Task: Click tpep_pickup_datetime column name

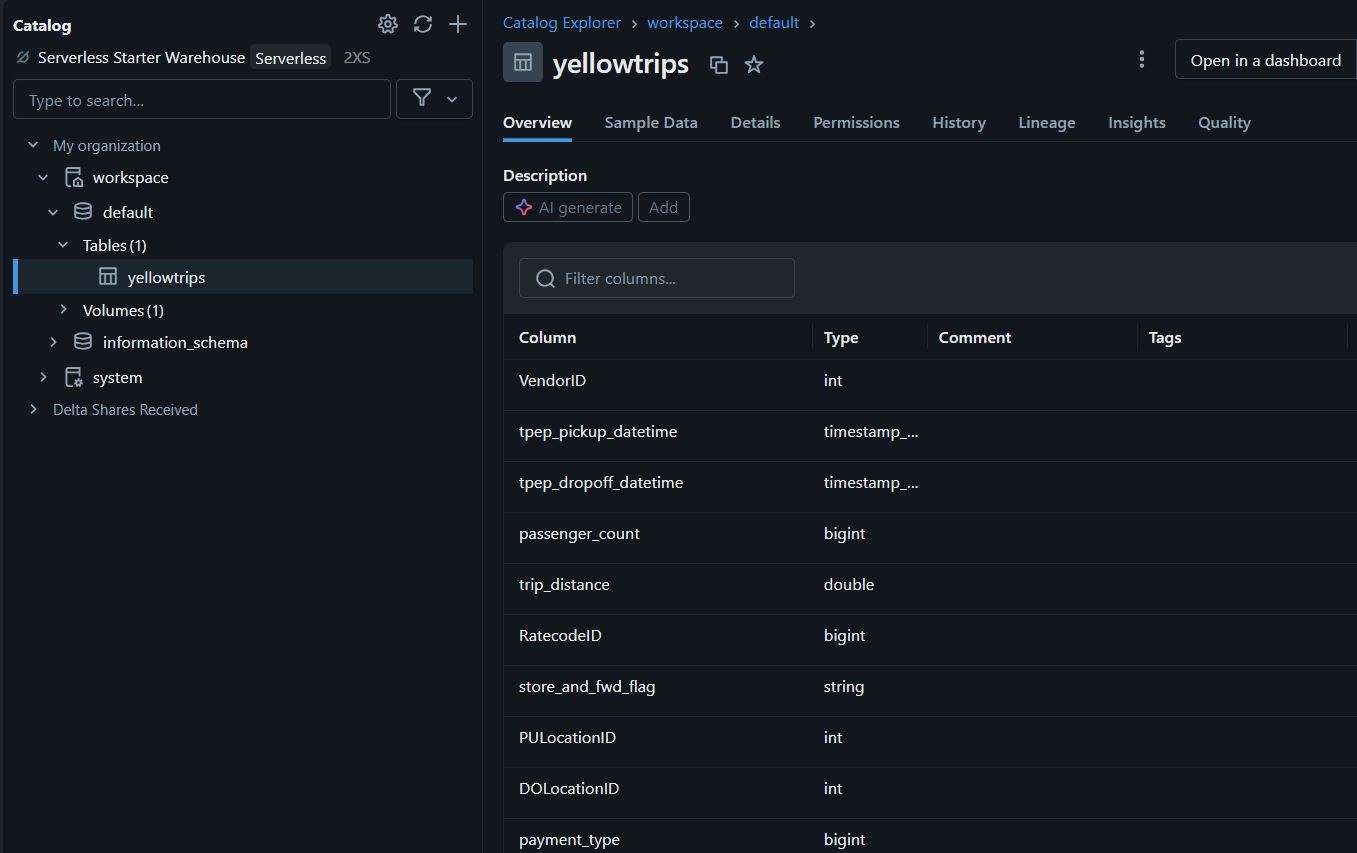Action: 598,431
